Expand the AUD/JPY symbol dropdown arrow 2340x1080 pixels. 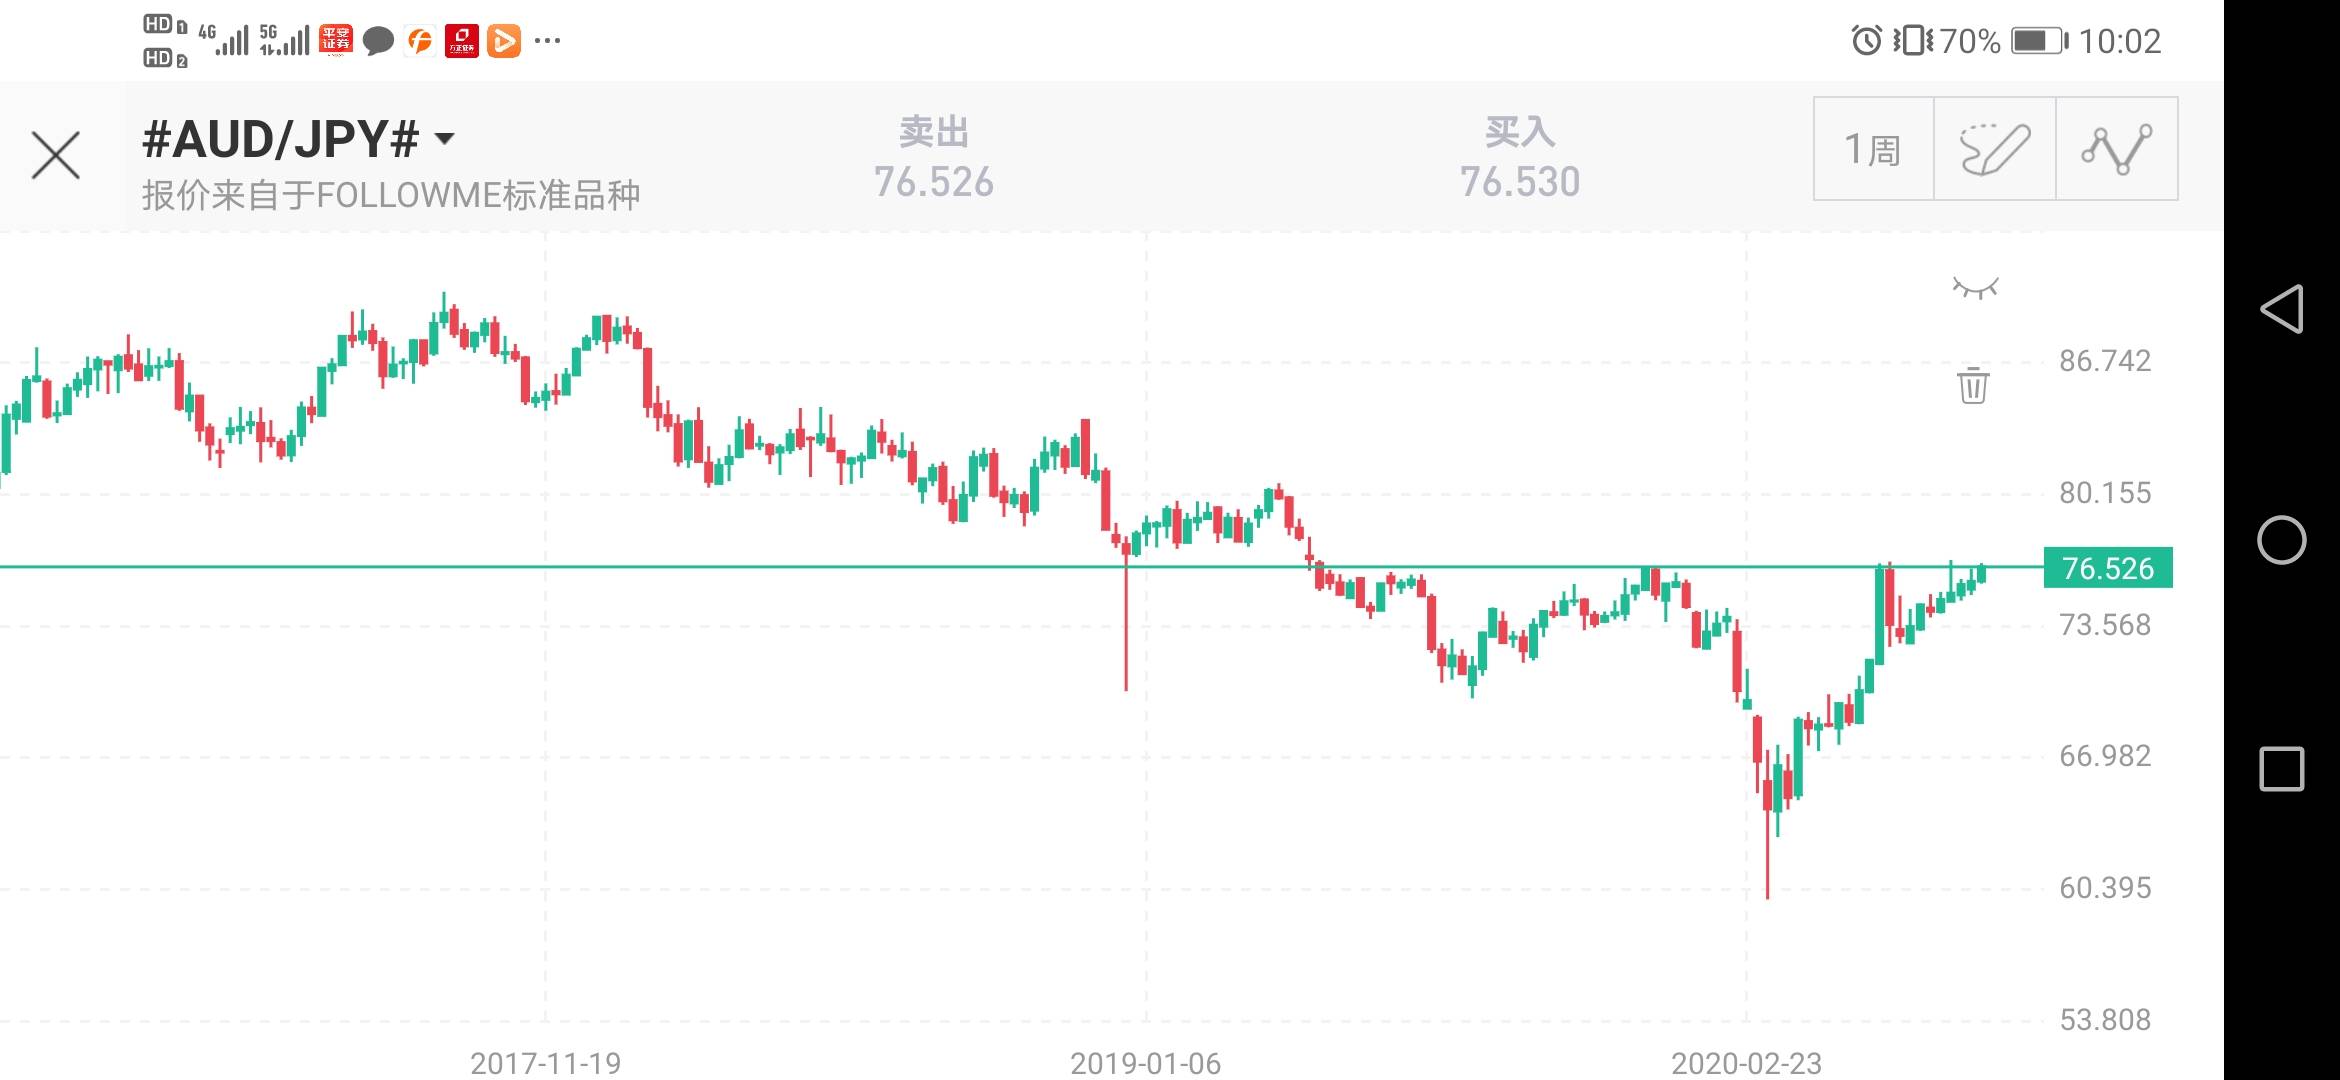(445, 139)
